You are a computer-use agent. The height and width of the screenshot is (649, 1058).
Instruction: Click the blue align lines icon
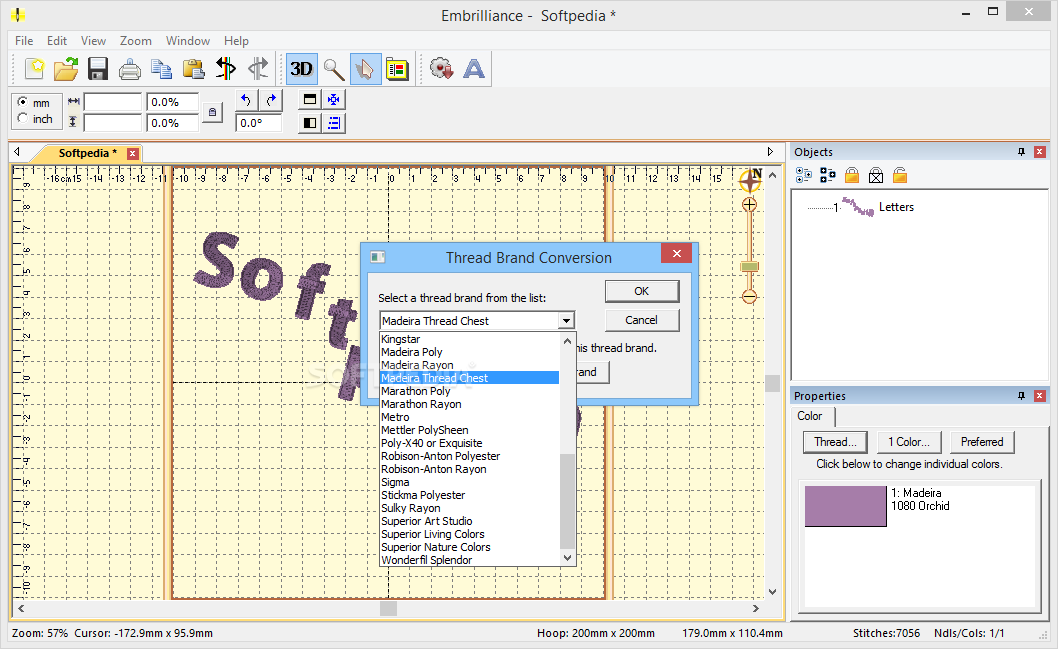(x=334, y=123)
